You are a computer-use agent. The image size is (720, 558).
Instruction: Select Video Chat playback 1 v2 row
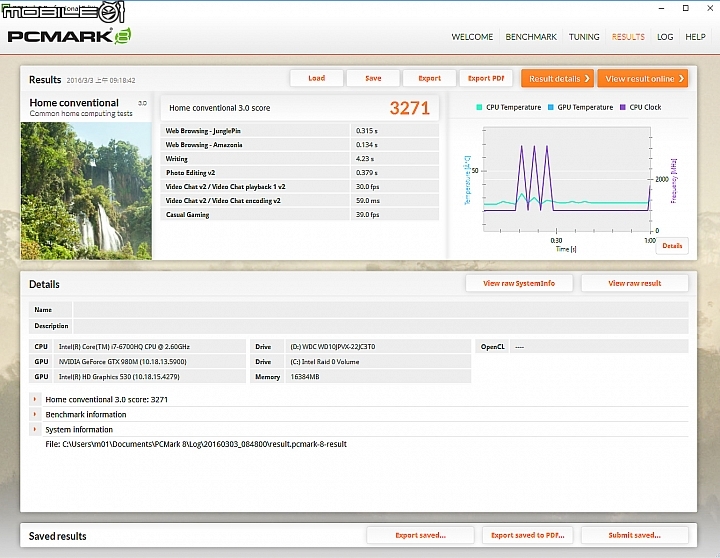pos(299,186)
